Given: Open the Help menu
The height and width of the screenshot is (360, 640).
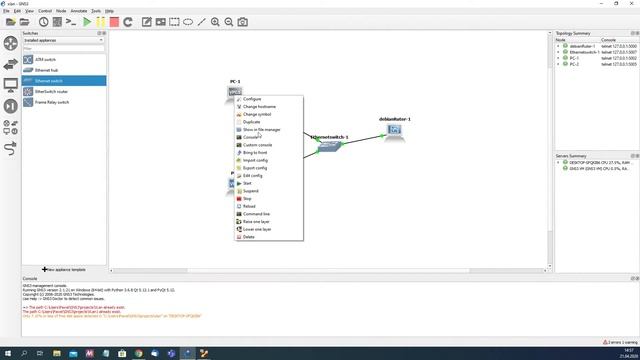Looking at the screenshot, I should click(x=109, y=11).
